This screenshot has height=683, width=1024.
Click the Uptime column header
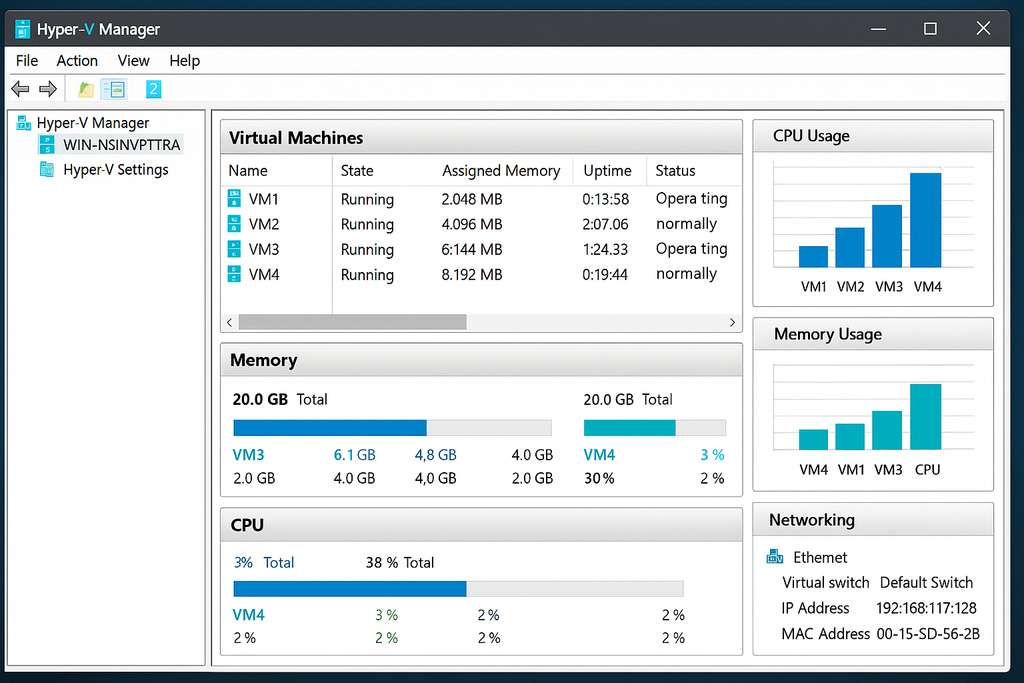pyautogui.click(x=607, y=171)
